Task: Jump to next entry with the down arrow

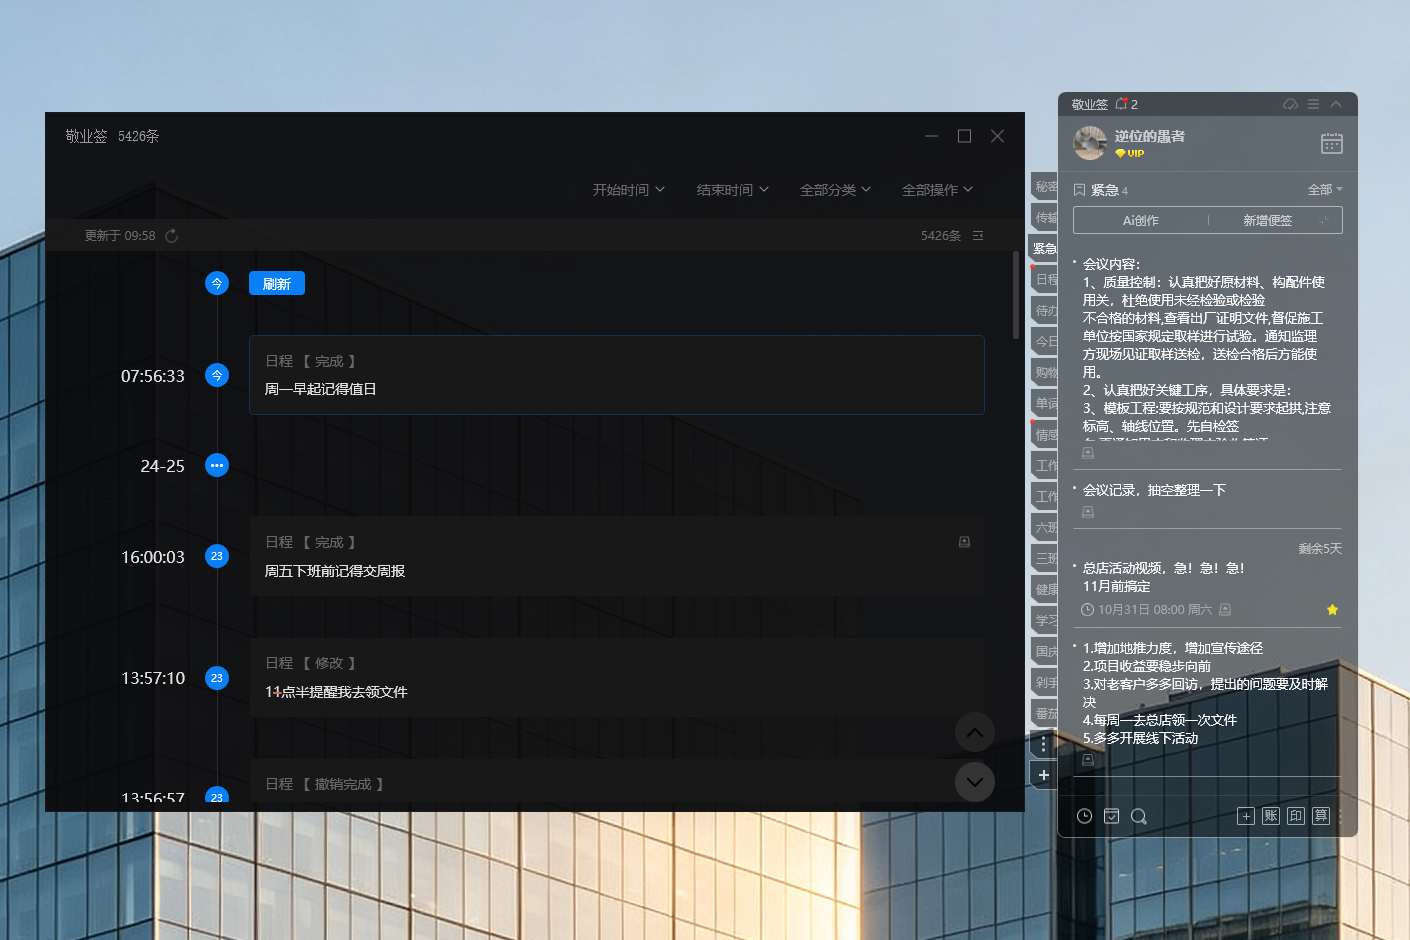Action: [x=975, y=782]
